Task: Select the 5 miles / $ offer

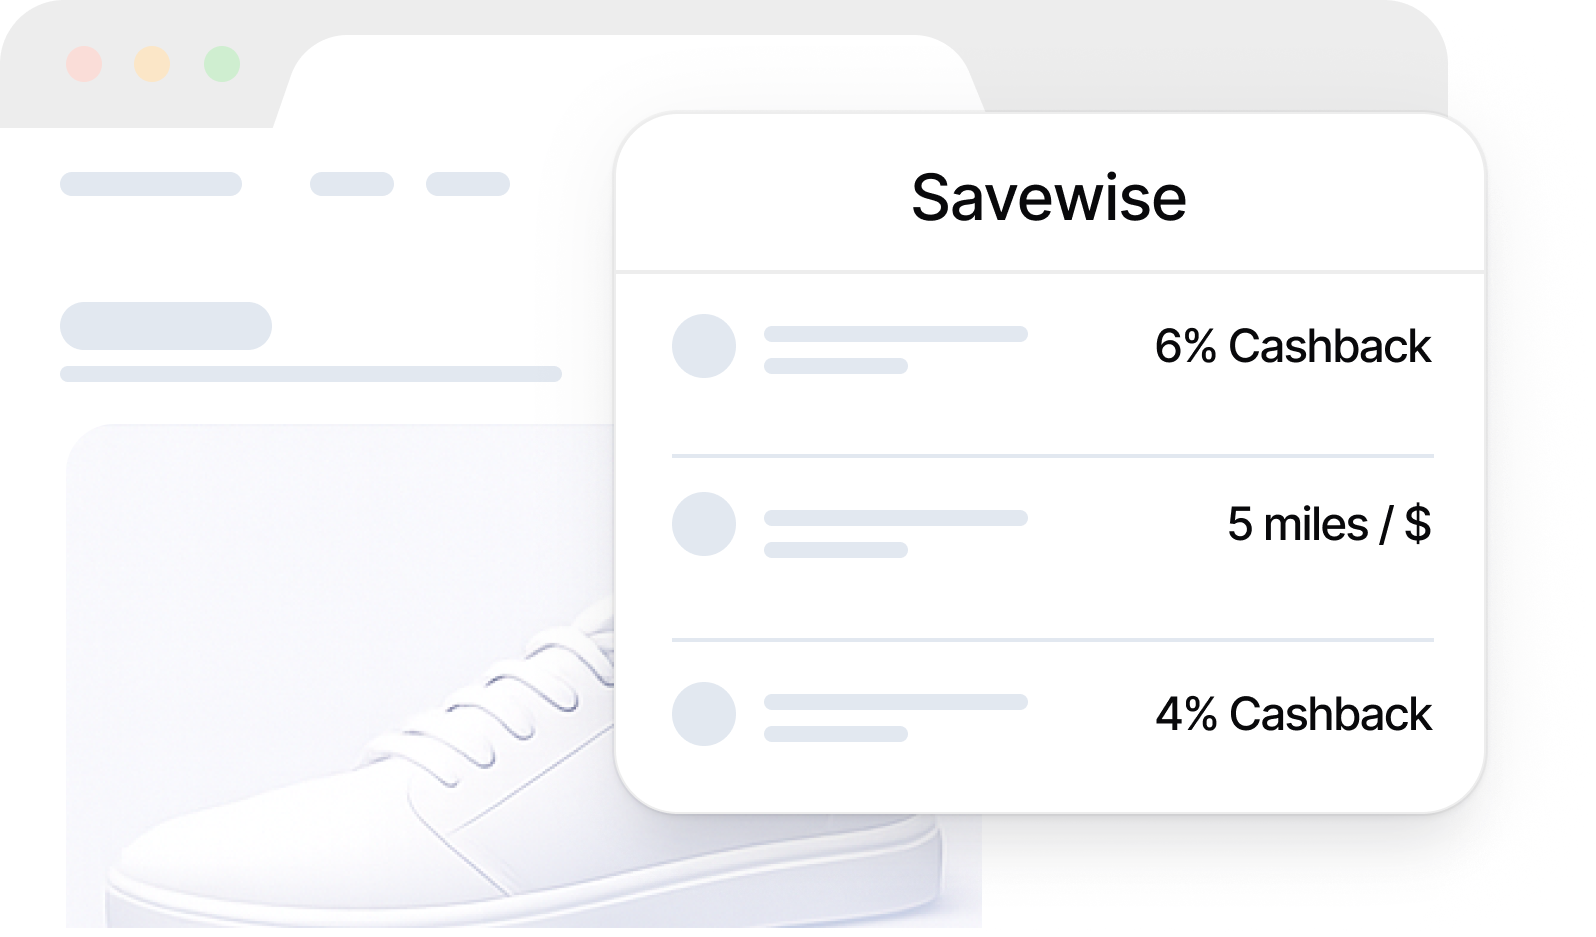Action: 1328,525
